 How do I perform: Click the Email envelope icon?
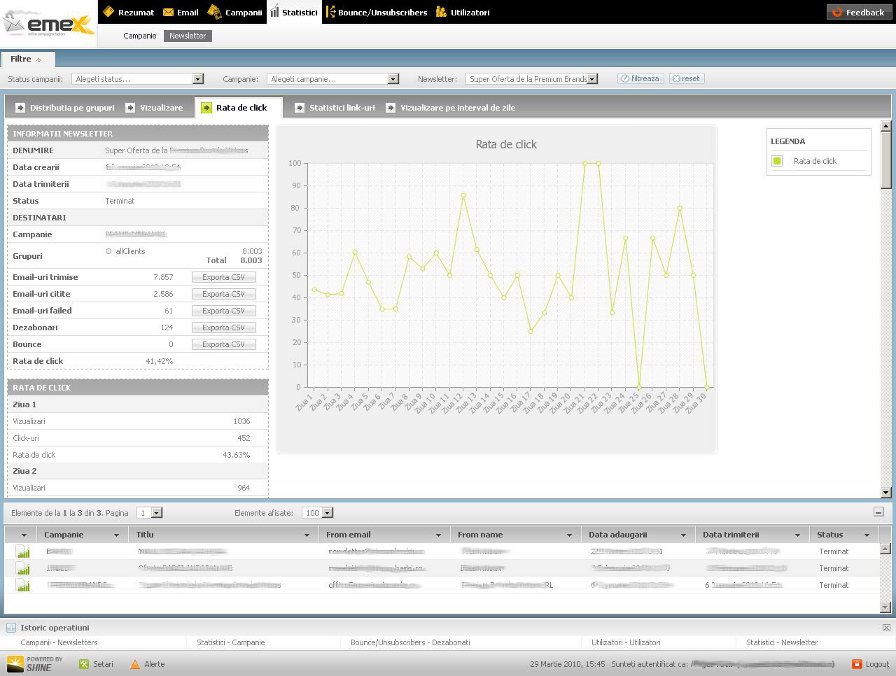[x=168, y=12]
